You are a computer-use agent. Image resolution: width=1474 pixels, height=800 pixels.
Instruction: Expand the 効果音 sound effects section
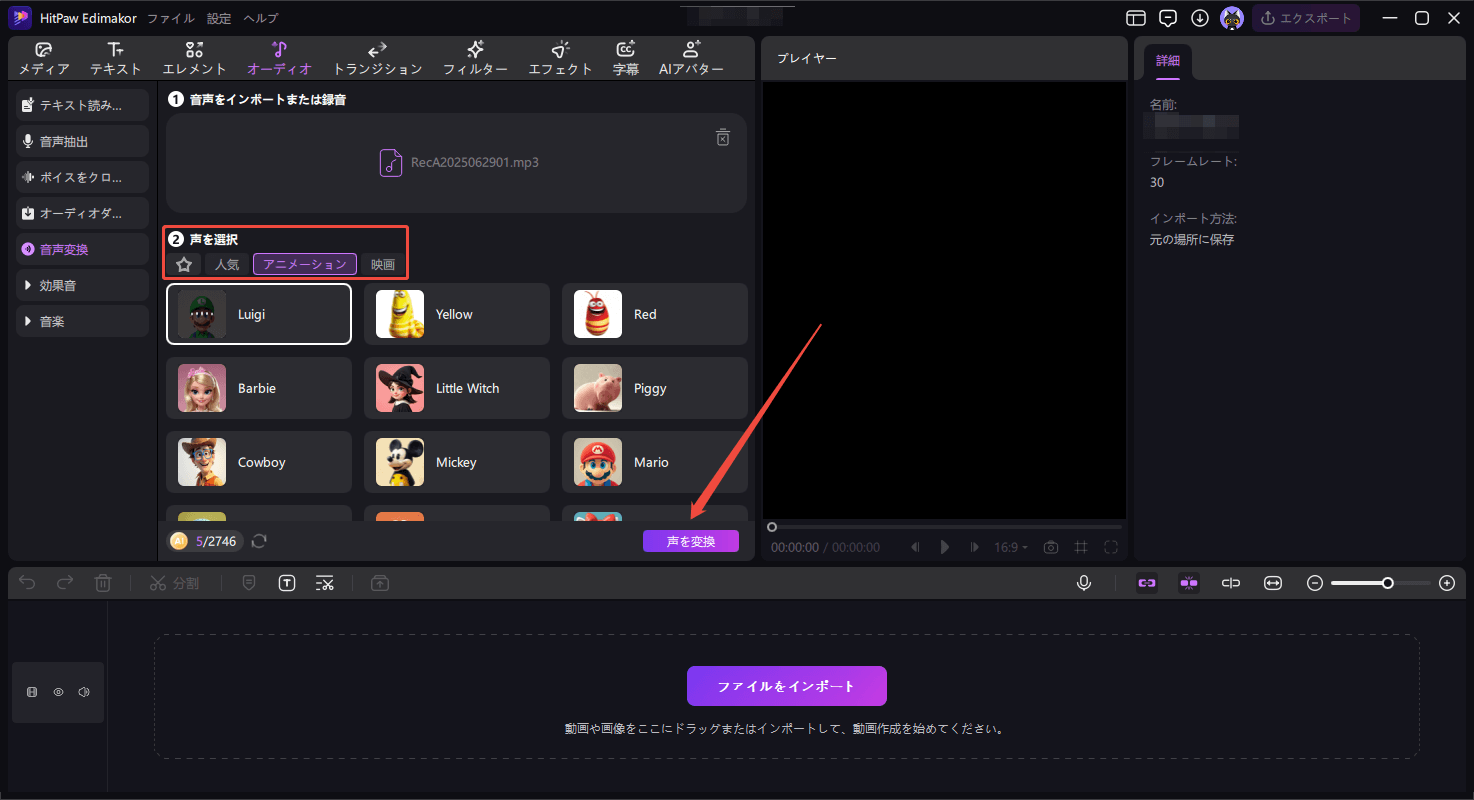(x=83, y=285)
